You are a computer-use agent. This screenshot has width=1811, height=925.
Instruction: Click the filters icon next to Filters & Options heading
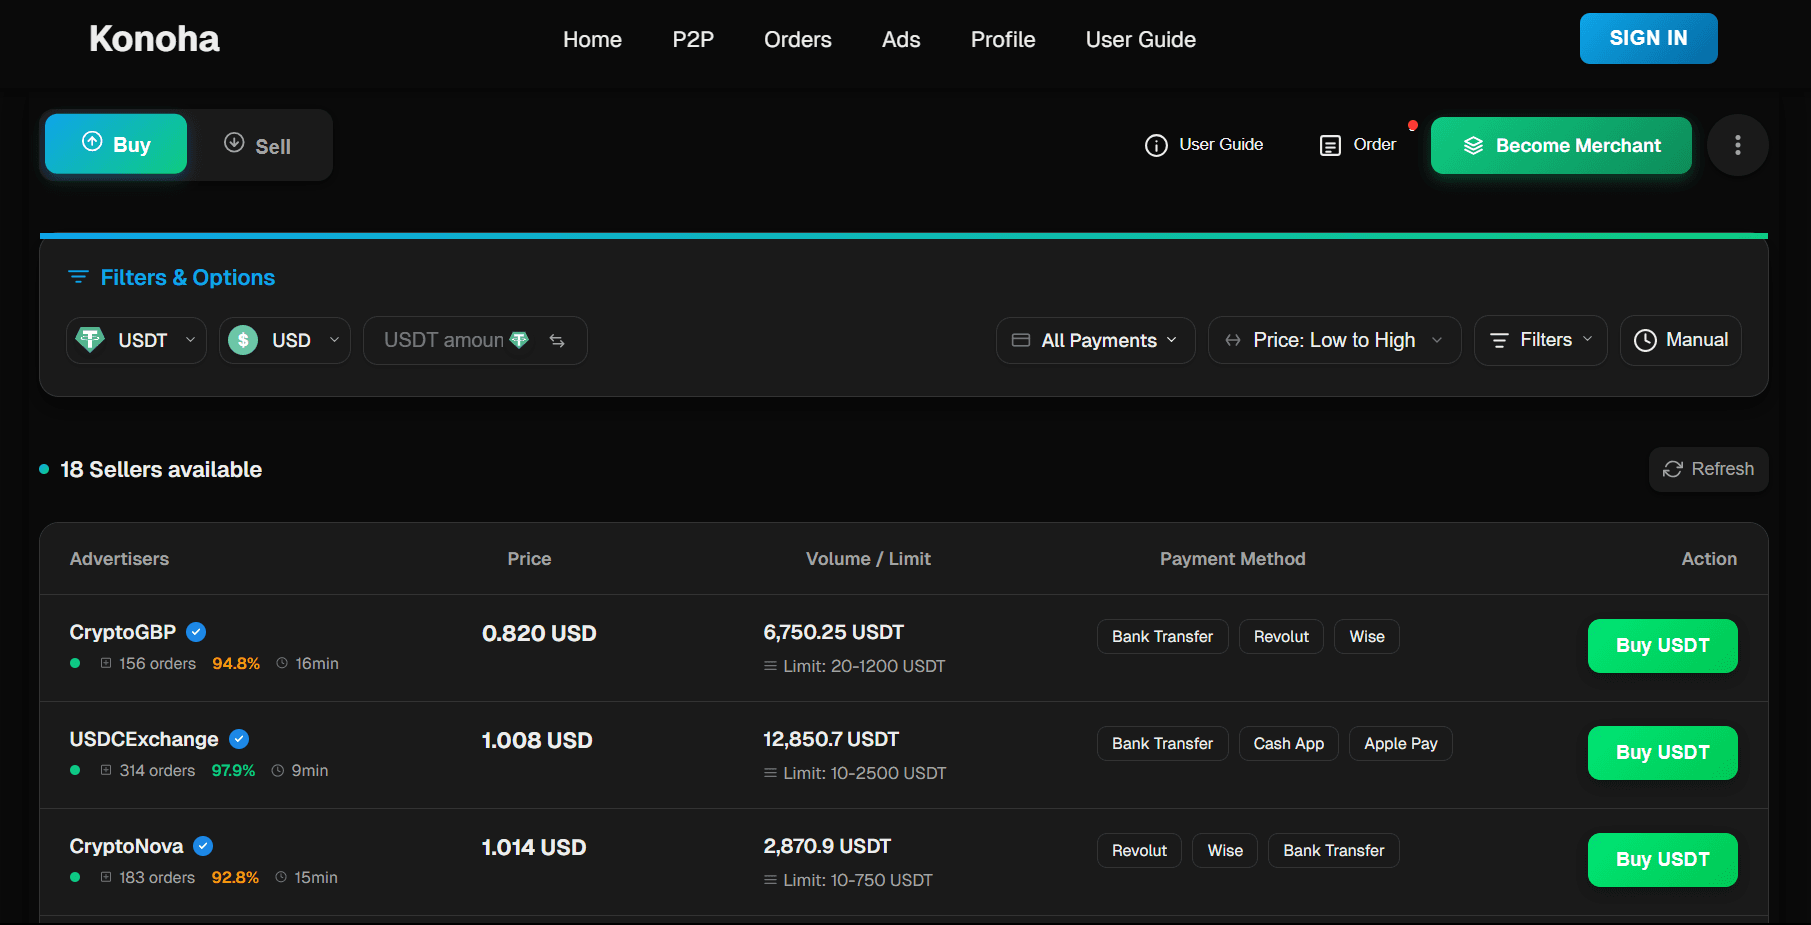click(x=78, y=277)
